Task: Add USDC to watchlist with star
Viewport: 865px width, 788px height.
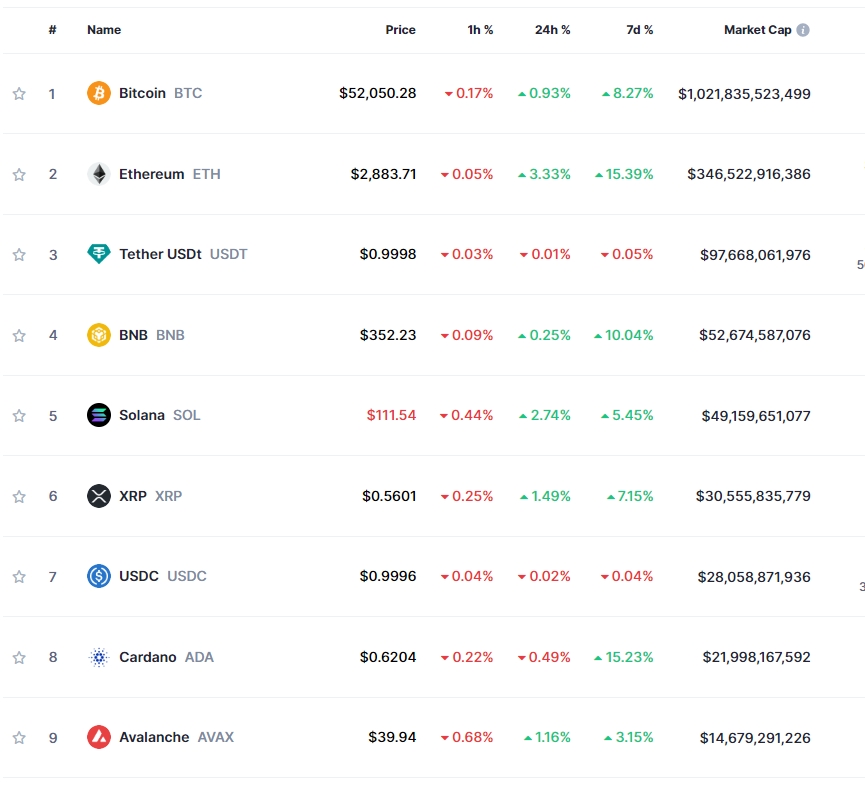Action: pos(19,577)
